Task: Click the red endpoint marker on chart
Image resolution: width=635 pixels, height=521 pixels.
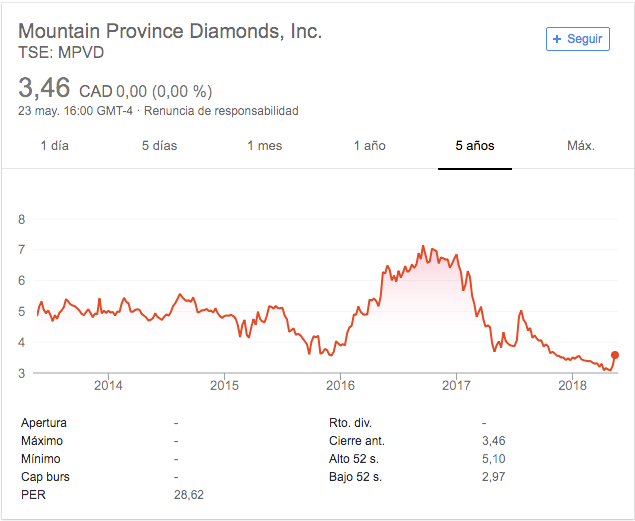Action: tap(615, 355)
